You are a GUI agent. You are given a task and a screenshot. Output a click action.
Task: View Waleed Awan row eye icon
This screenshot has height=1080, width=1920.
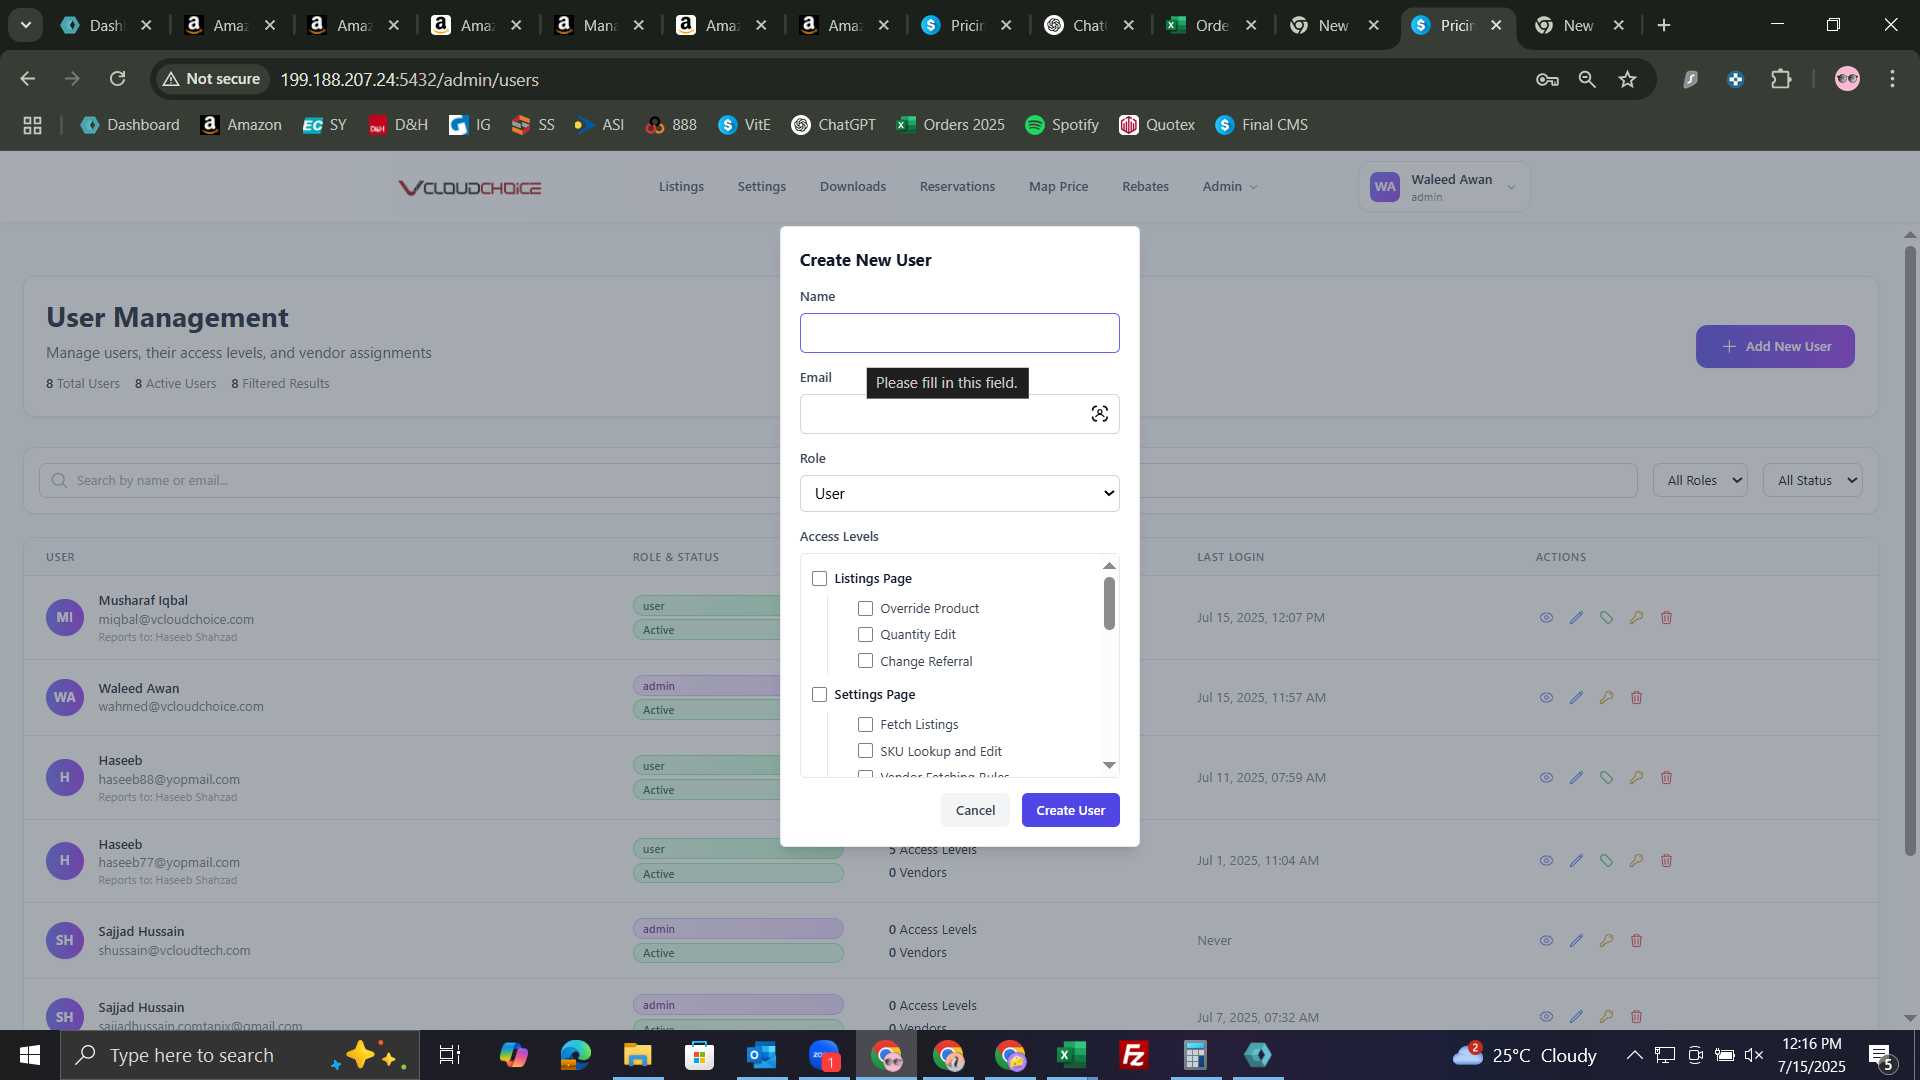pyautogui.click(x=1546, y=698)
